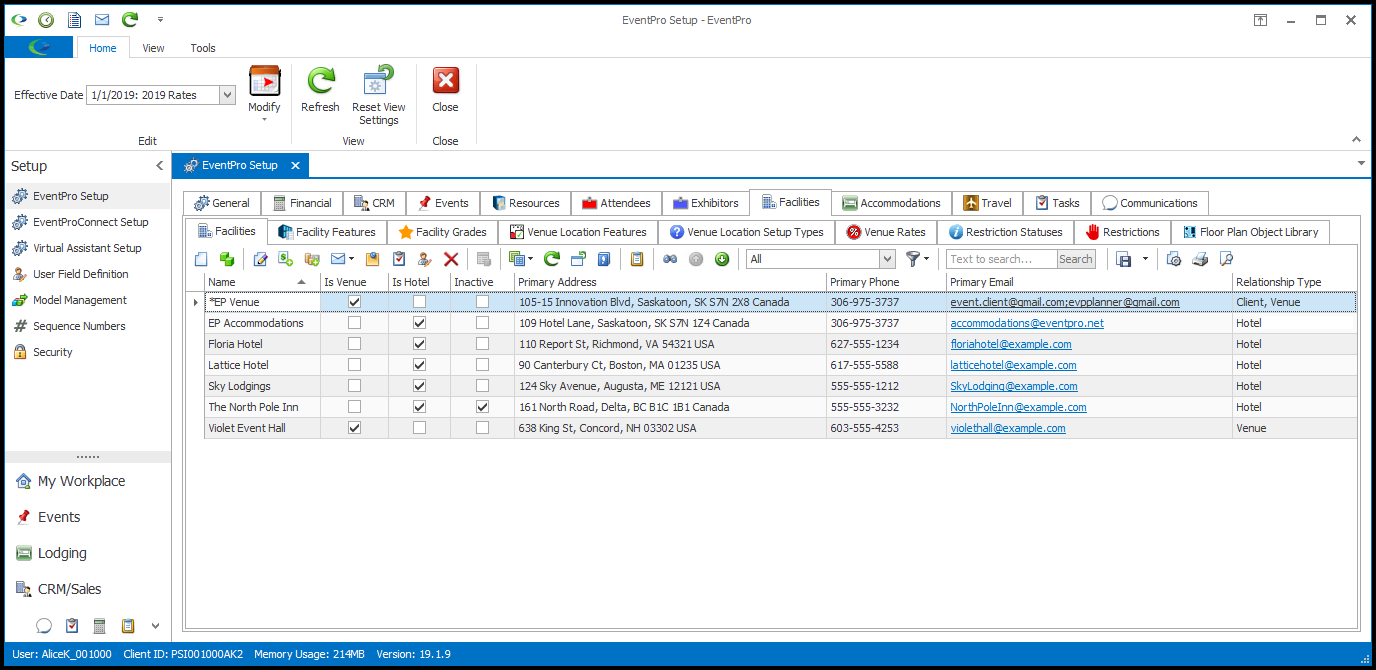Click Reset View Settings in ribbon
Image resolution: width=1376 pixels, height=670 pixels.
tap(379, 97)
